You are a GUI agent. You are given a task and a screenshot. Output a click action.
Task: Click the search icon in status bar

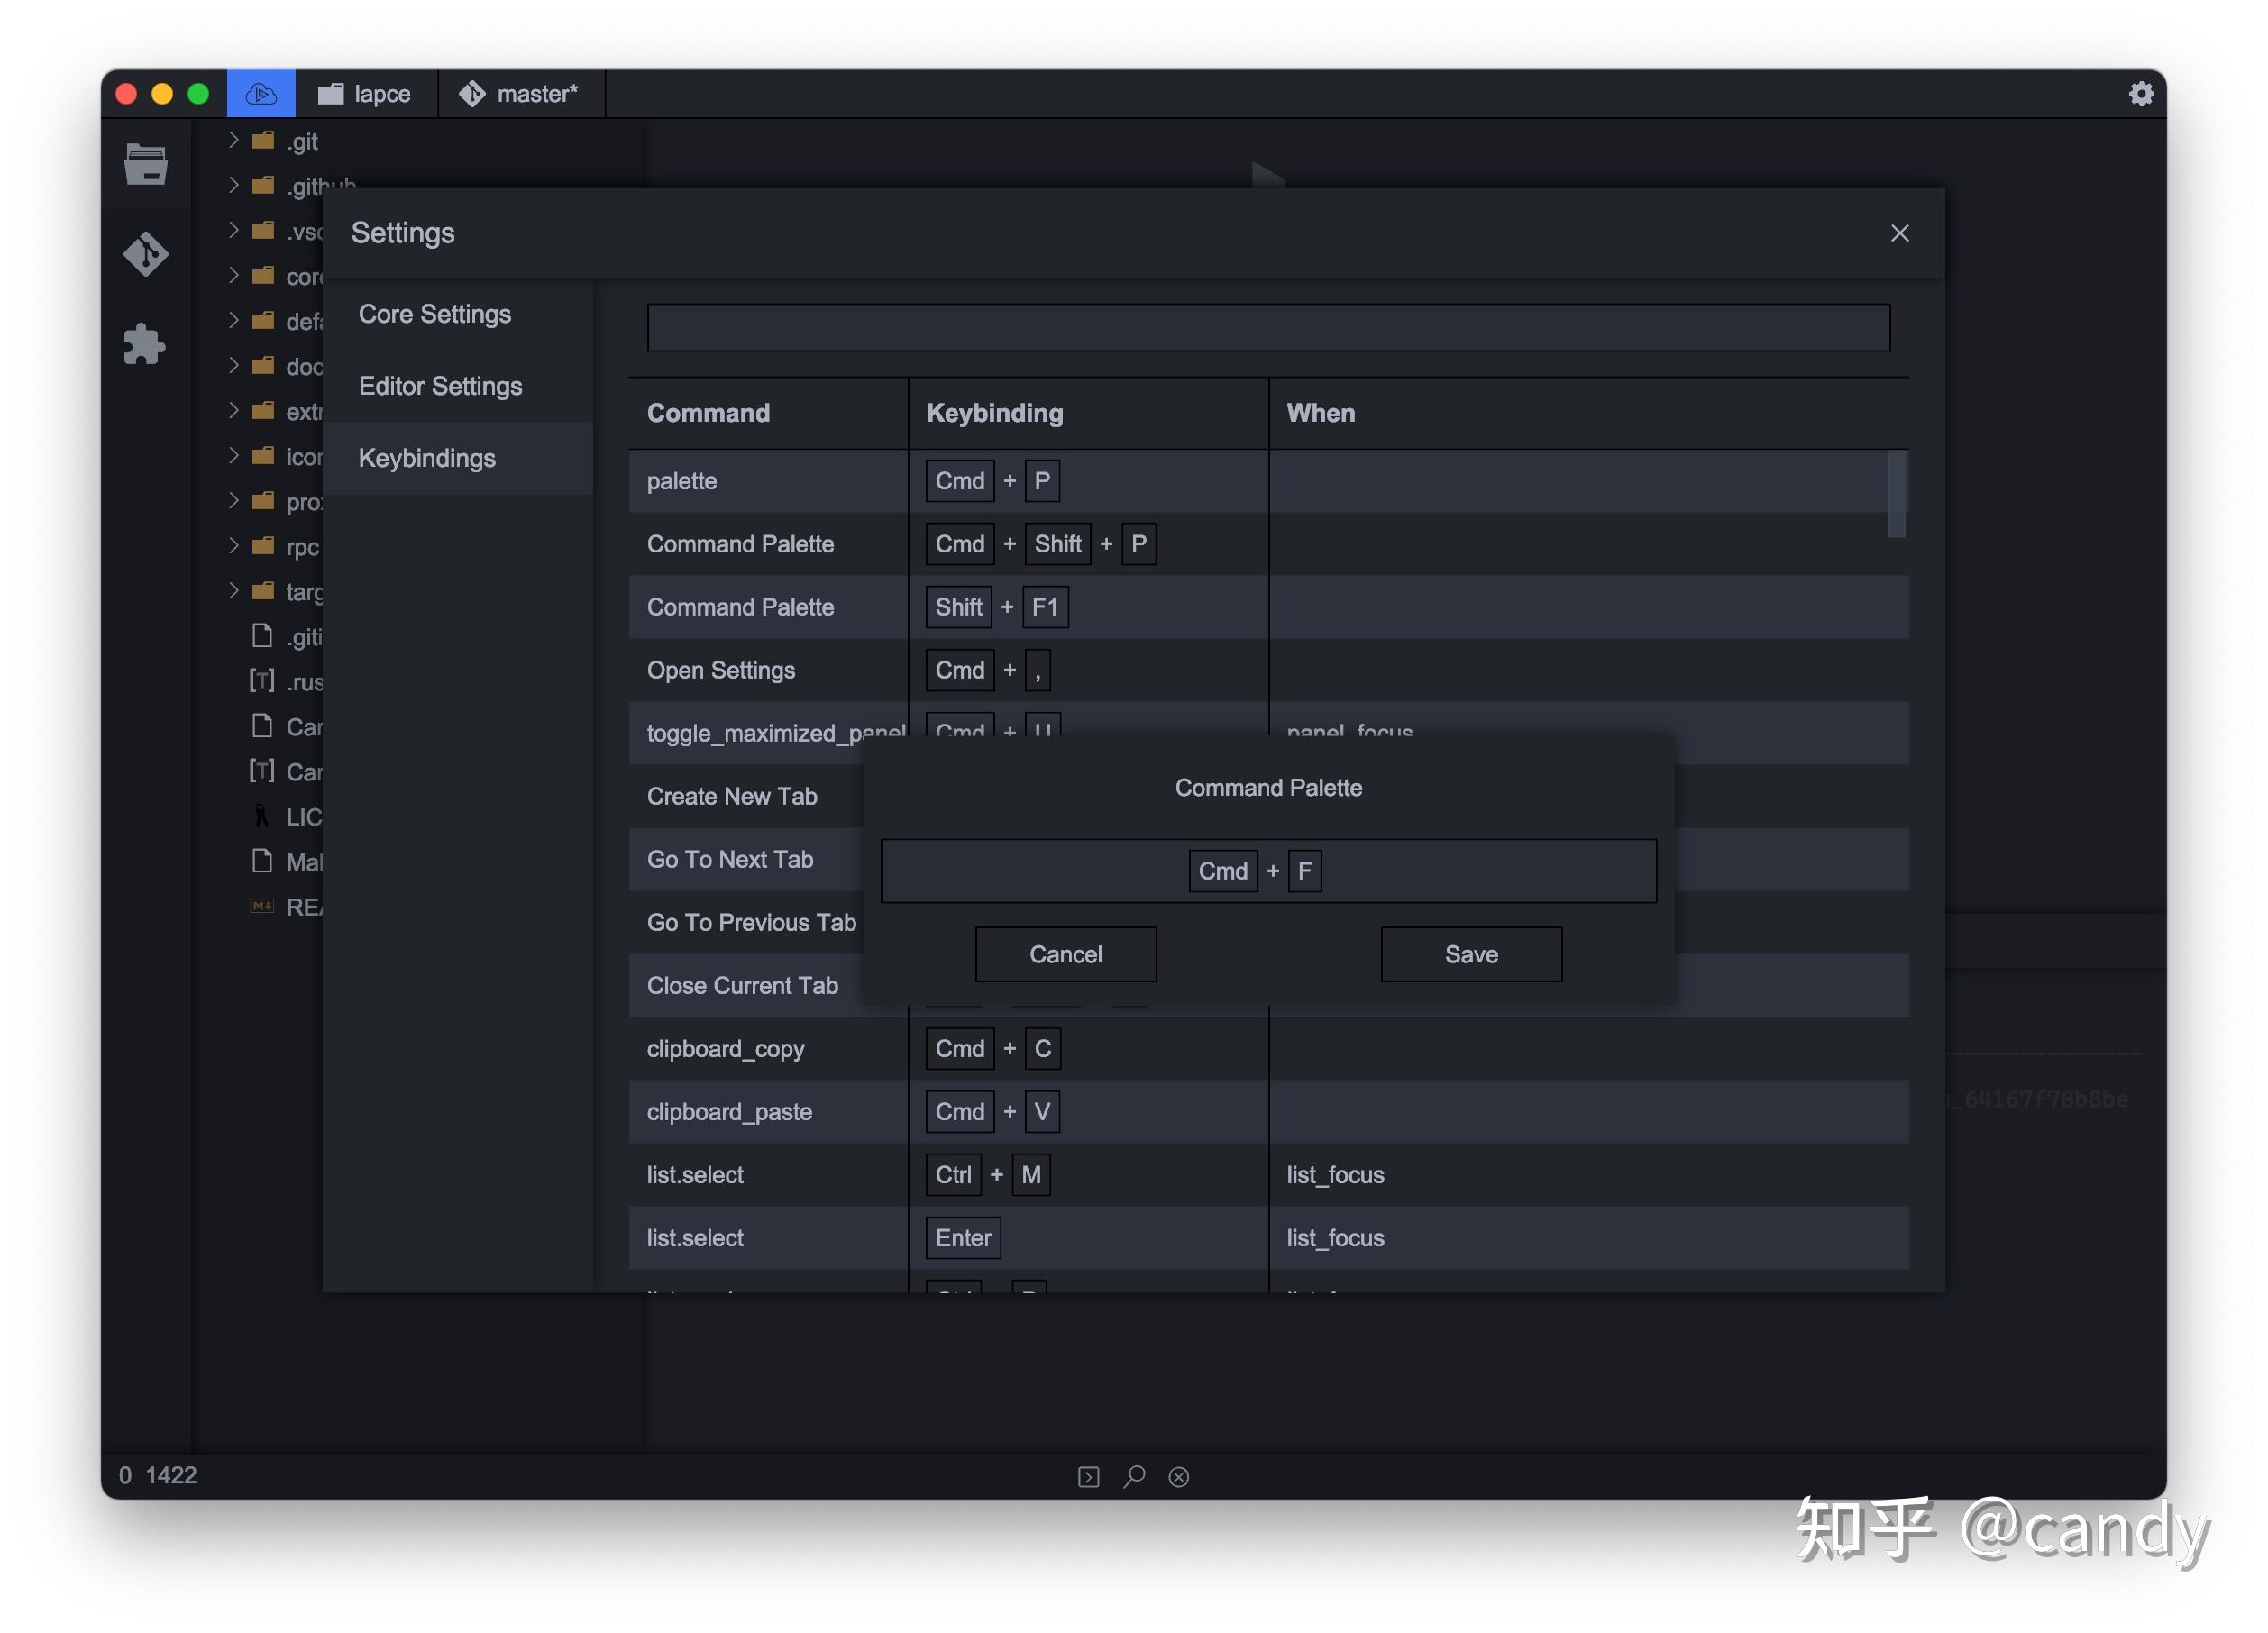1134,1476
